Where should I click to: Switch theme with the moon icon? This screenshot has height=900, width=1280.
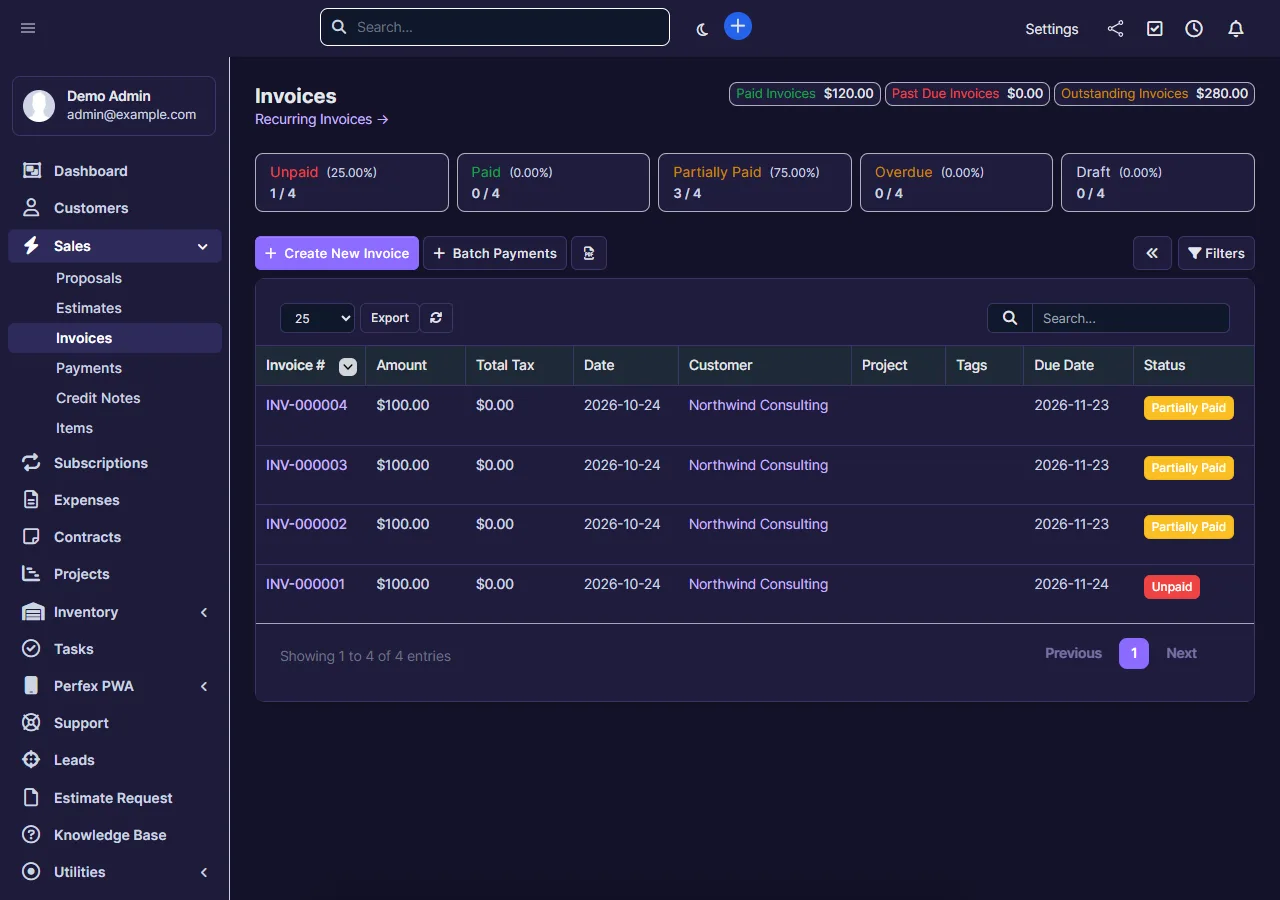pyautogui.click(x=702, y=29)
